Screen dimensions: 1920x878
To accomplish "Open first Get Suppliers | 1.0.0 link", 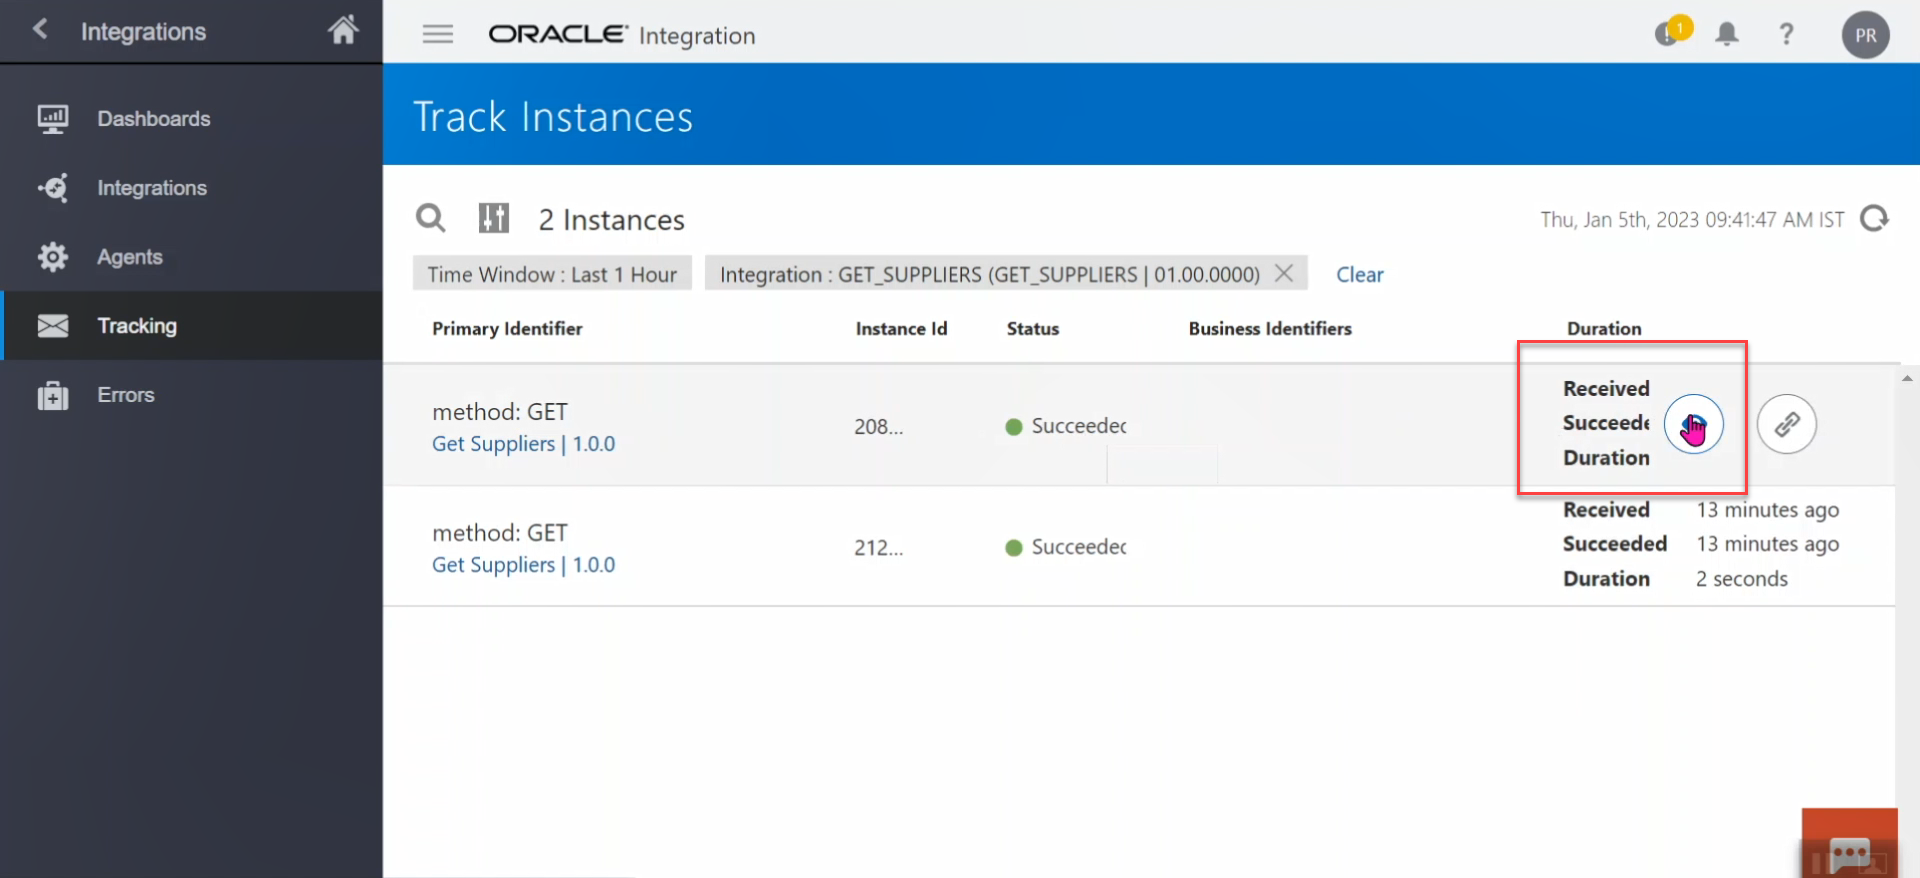I will 523,444.
